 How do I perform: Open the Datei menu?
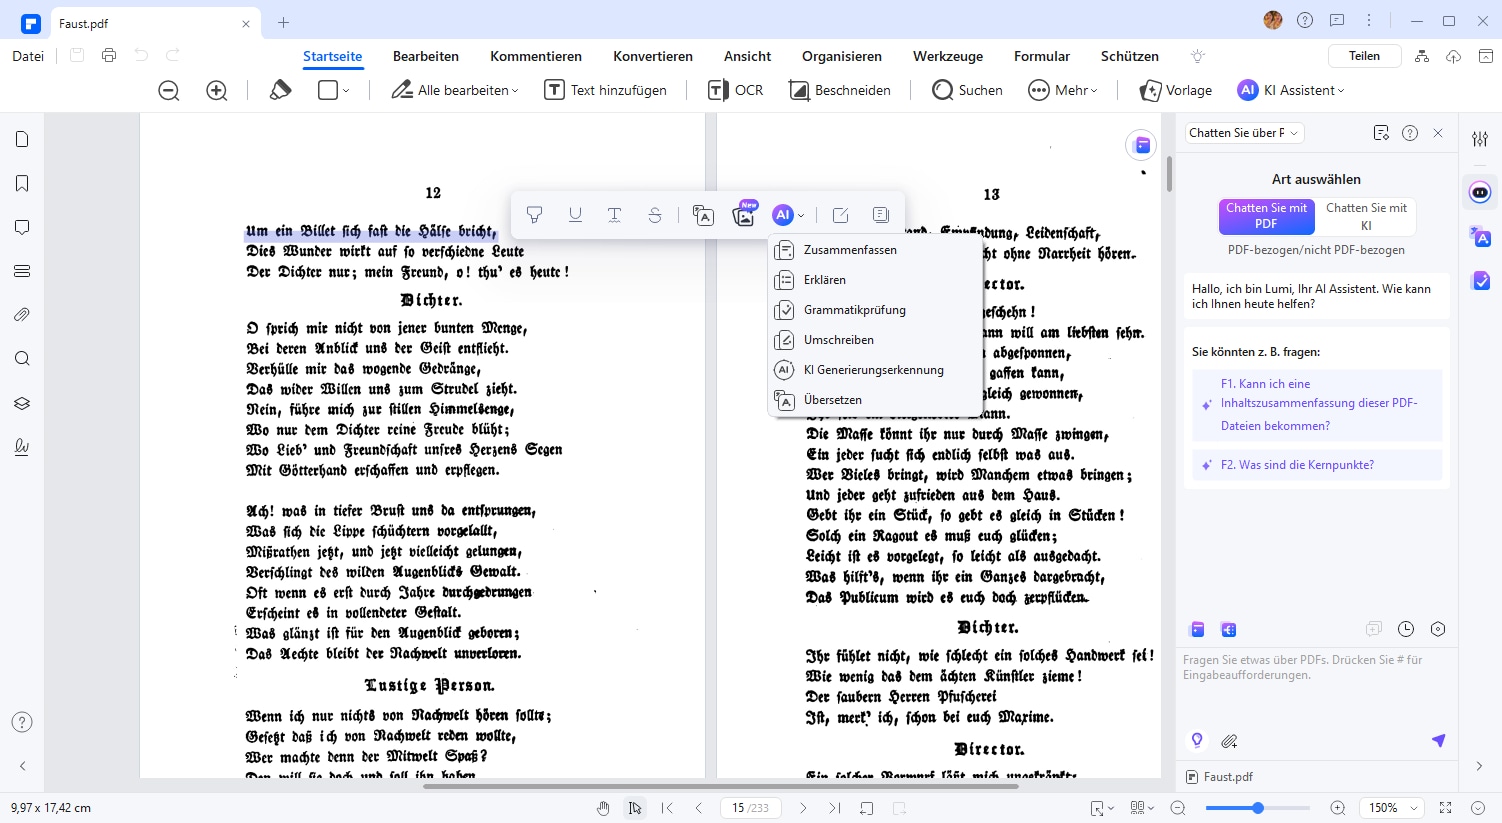pyautogui.click(x=28, y=56)
